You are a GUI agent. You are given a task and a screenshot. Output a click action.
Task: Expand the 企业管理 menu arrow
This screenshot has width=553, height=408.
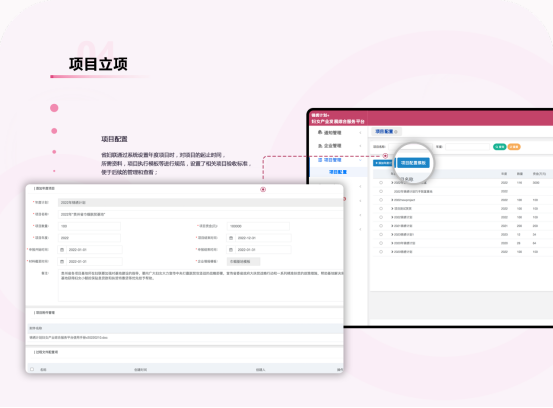click(x=360, y=146)
